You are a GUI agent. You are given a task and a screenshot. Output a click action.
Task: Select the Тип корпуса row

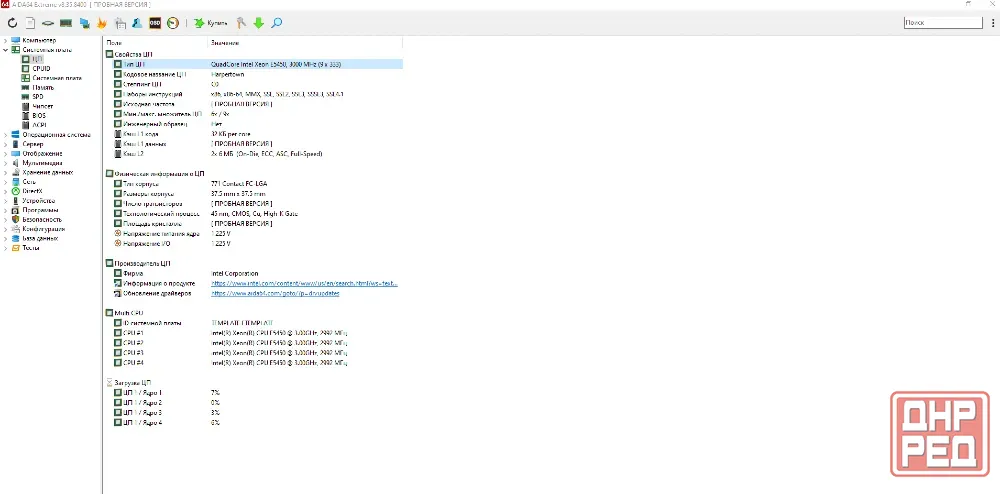pyautogui.click(x=258, y=184)
